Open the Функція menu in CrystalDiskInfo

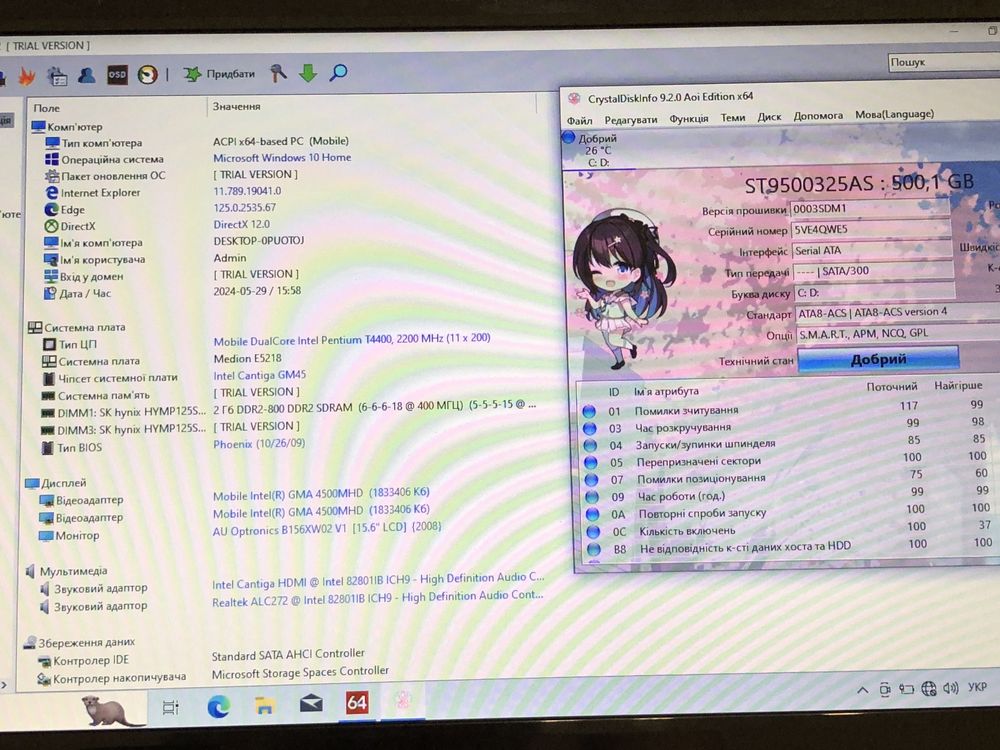(689, 119)
